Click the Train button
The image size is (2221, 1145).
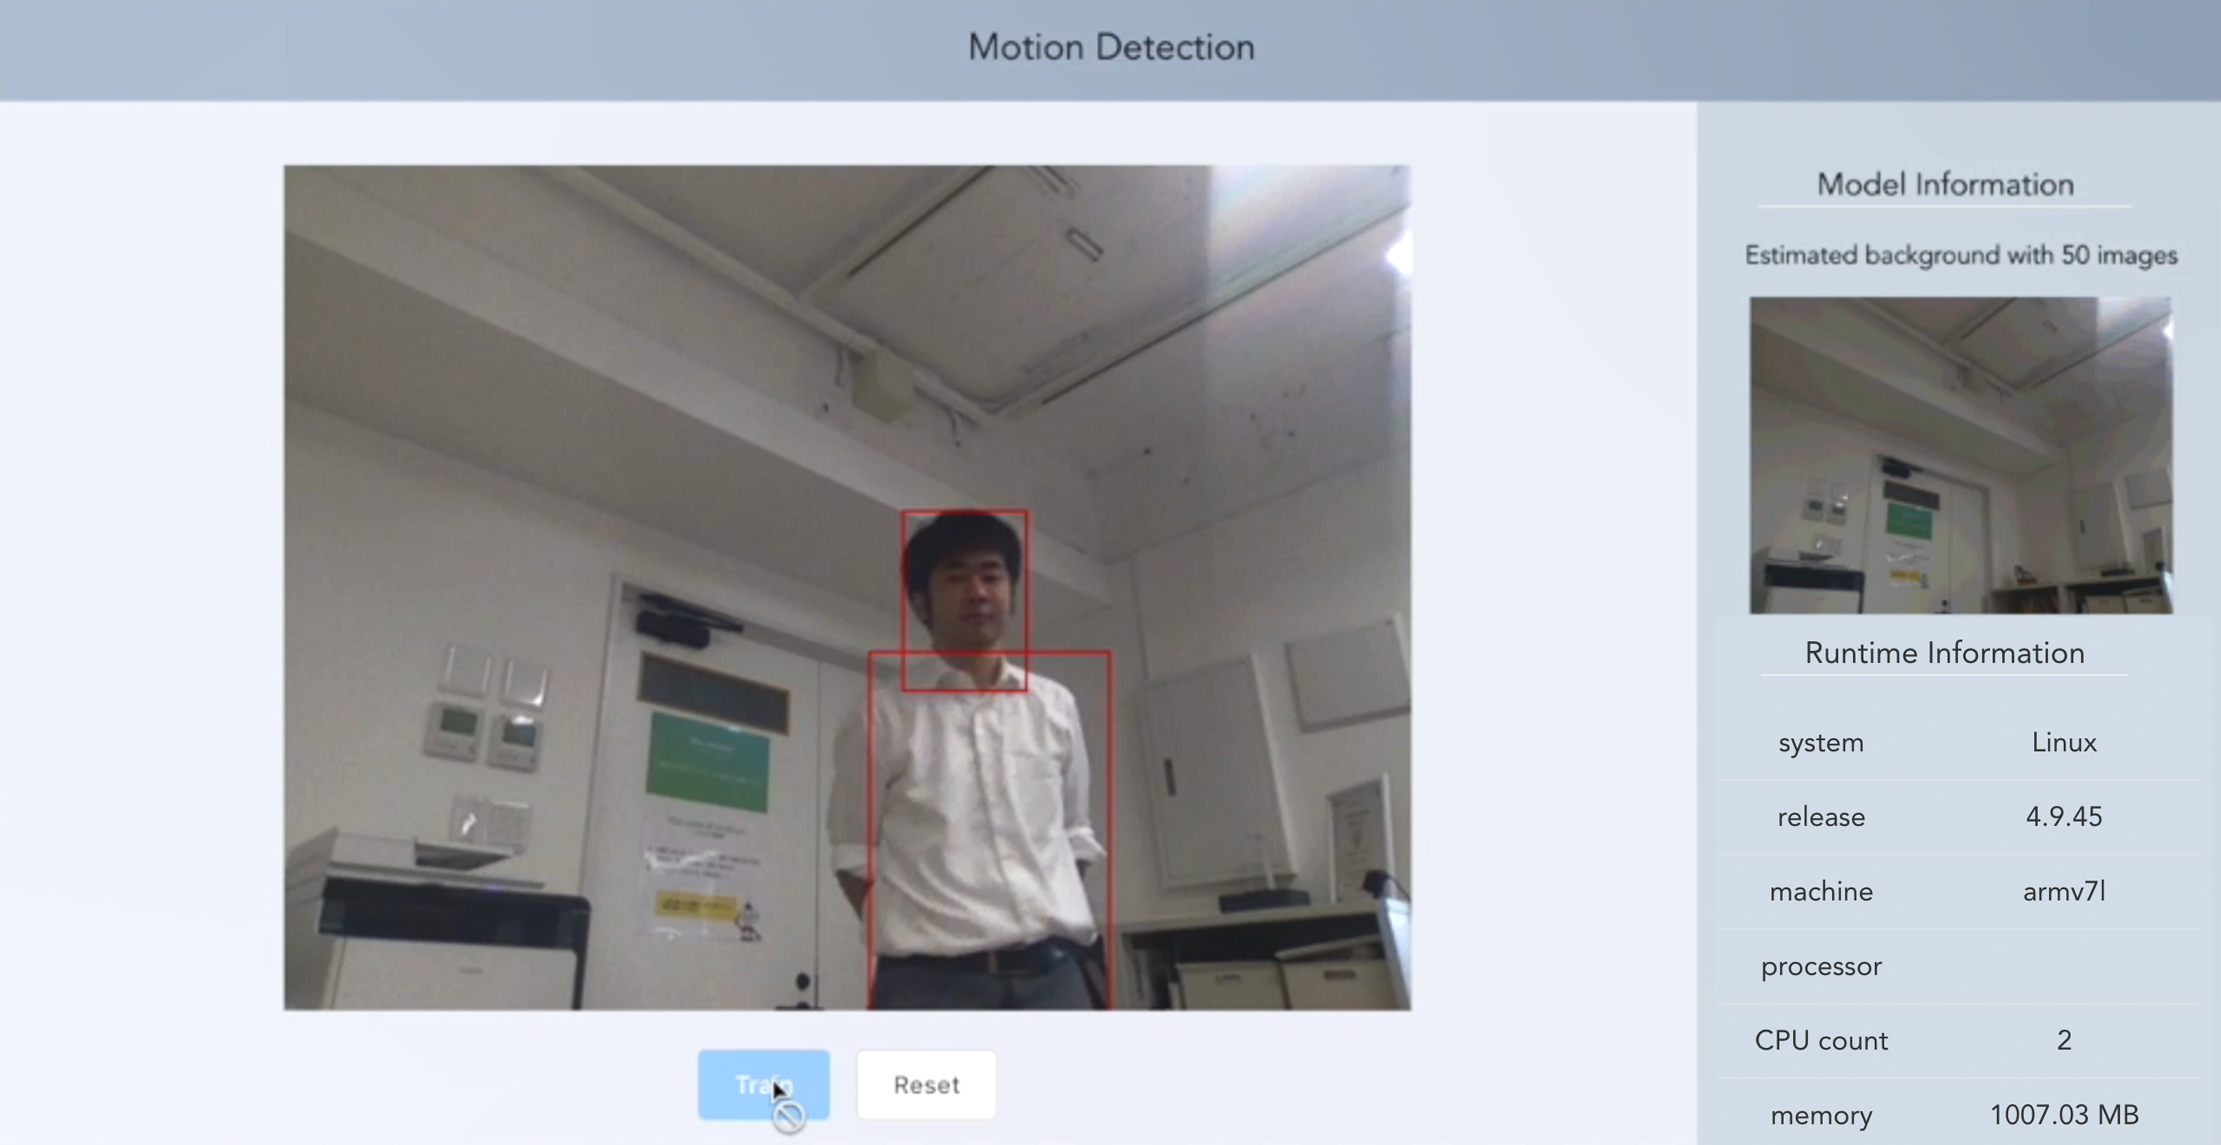coord(763,1085)
